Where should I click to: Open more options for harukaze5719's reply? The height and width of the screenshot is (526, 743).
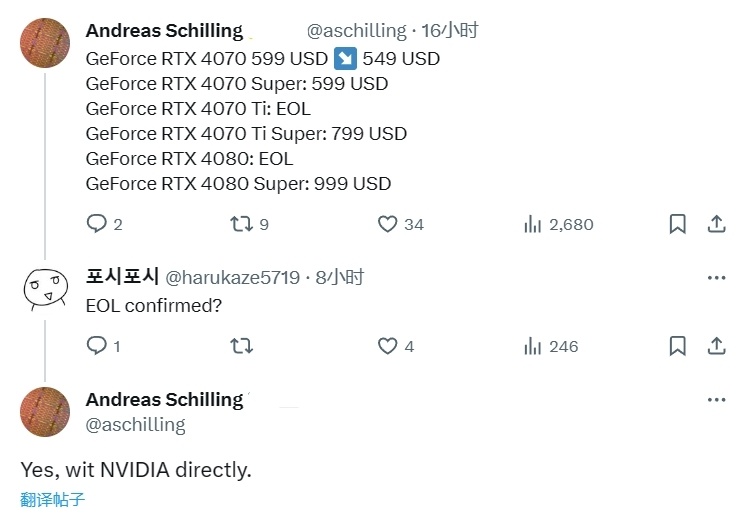point(716,277)
